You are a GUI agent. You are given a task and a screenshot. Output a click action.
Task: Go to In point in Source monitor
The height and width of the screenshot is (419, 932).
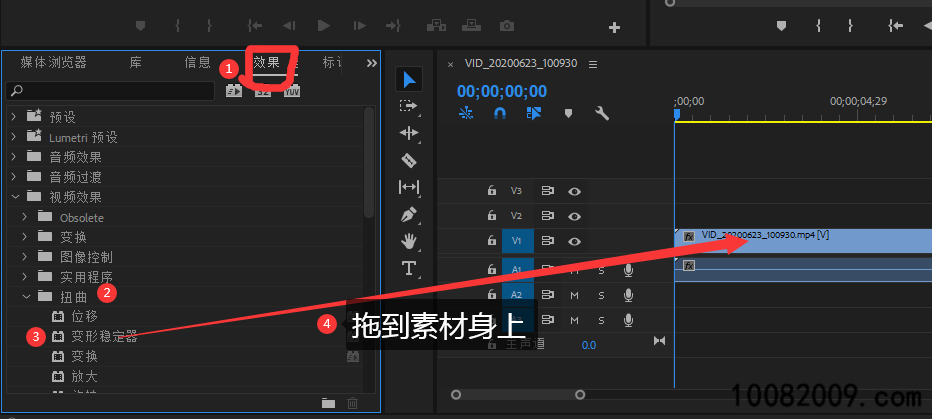click(254, 26)
